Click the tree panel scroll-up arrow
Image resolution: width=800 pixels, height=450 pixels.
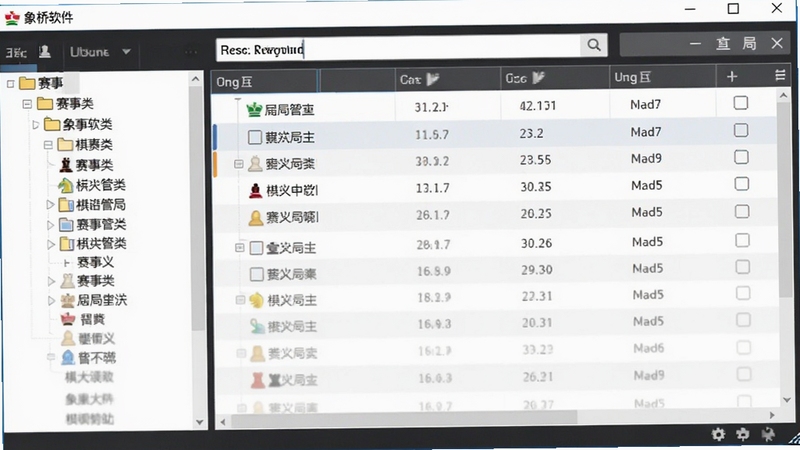tap(195, 79)
